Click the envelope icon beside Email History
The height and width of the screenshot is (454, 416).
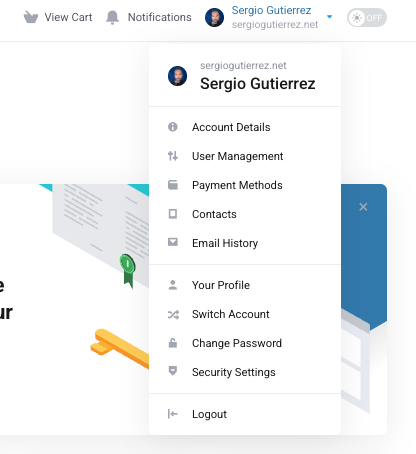173,242
